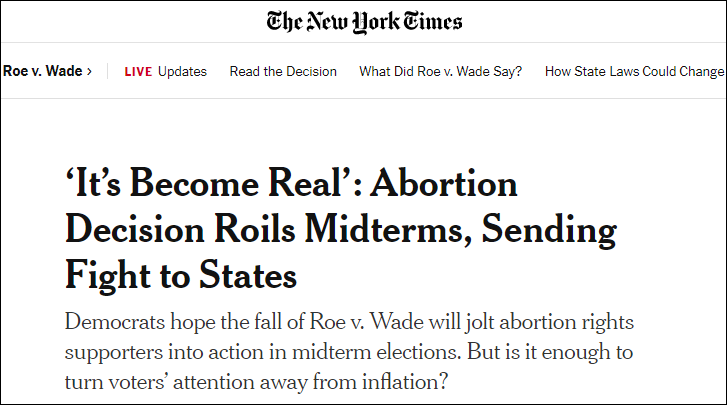Open the Roe v. Wade topic link

[x=43, y=71]
